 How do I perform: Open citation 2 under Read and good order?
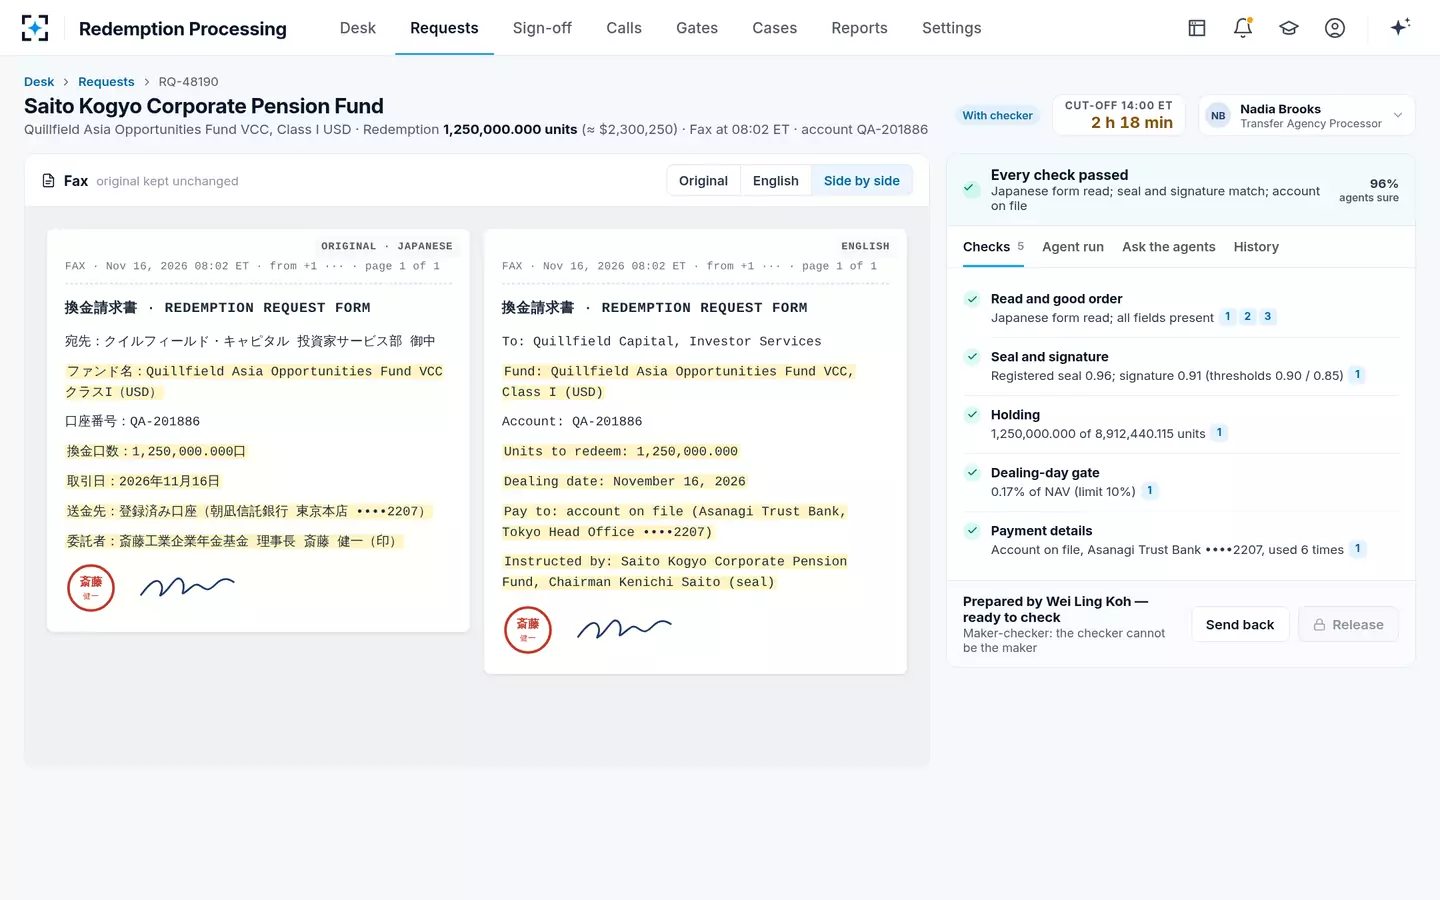coord(1248,317)
